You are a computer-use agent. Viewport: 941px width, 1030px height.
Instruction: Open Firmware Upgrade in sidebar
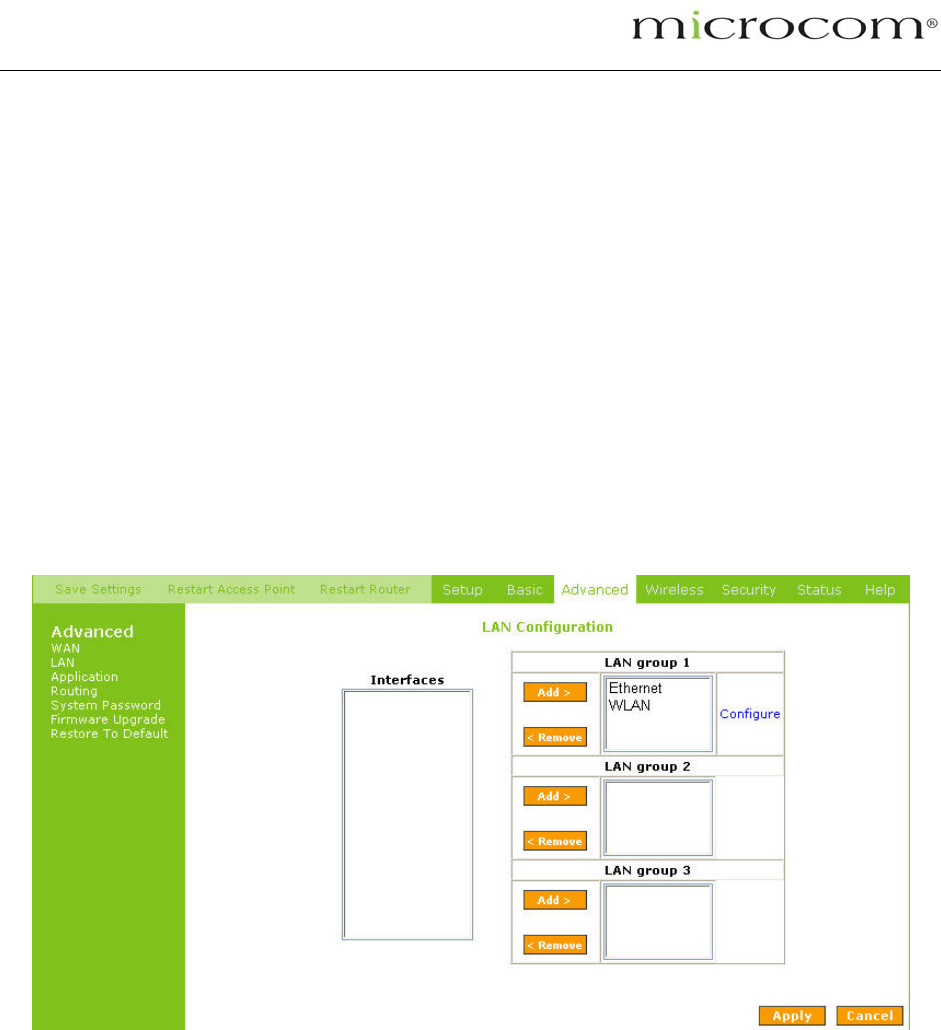[x=108, y=720]
